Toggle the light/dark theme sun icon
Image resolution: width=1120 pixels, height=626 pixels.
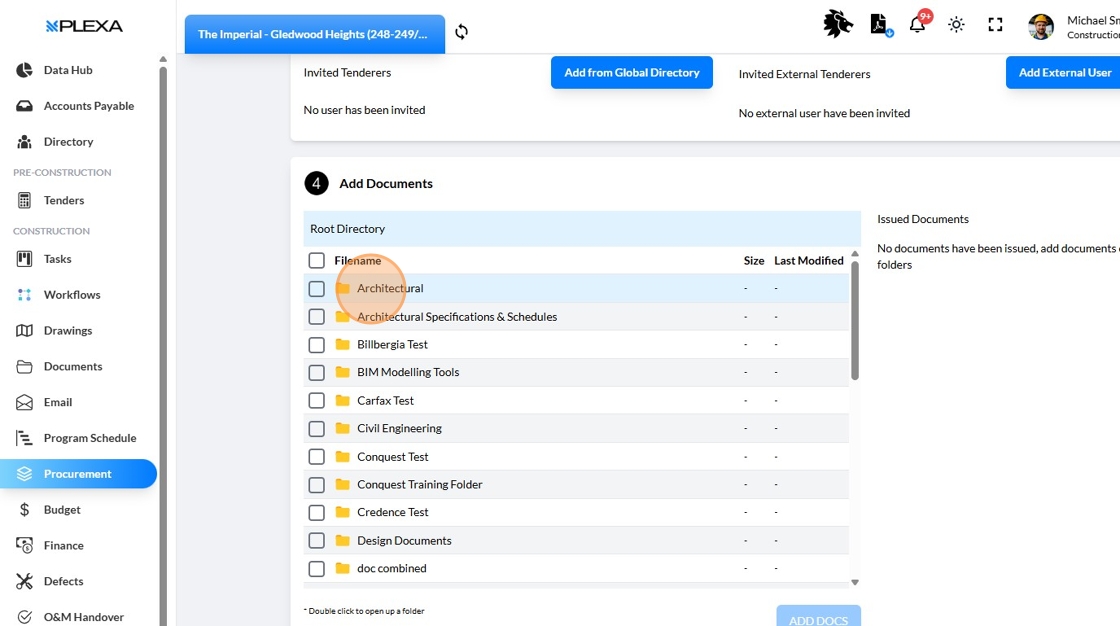coord(956,25)
